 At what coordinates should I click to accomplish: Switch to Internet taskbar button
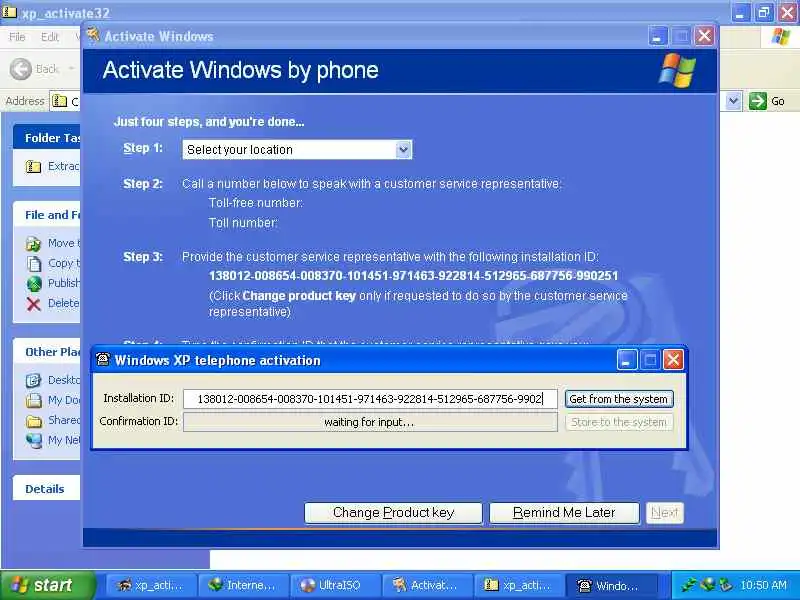[243, 585]
